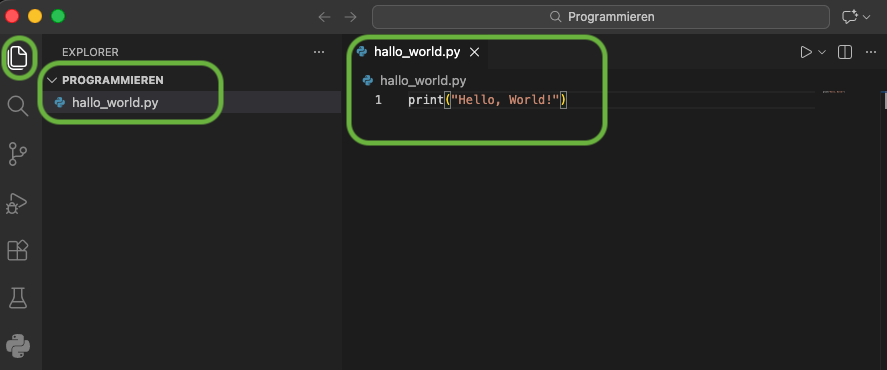Open the Python view in activity bar
This screenshot has height=370, width=887.
click(18, 346)
